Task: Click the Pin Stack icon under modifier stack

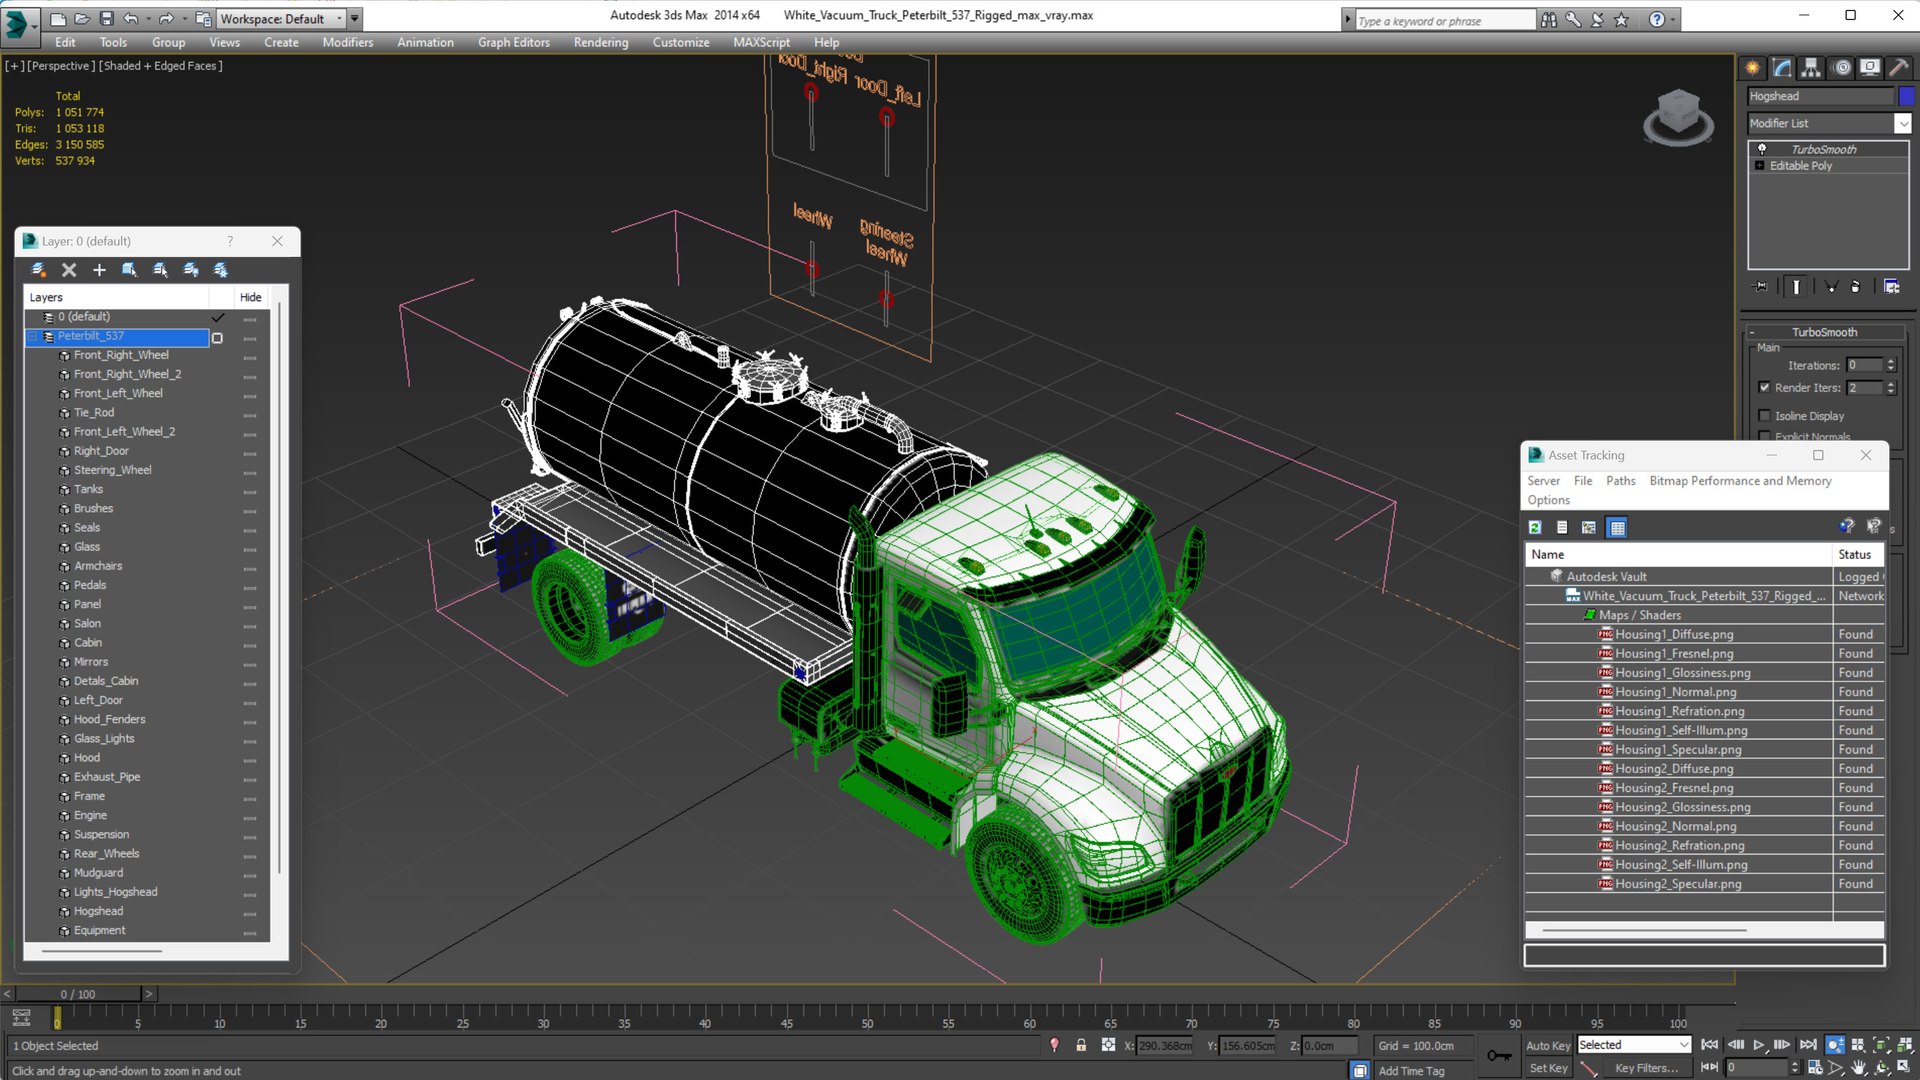Action: click(1761, 287)
